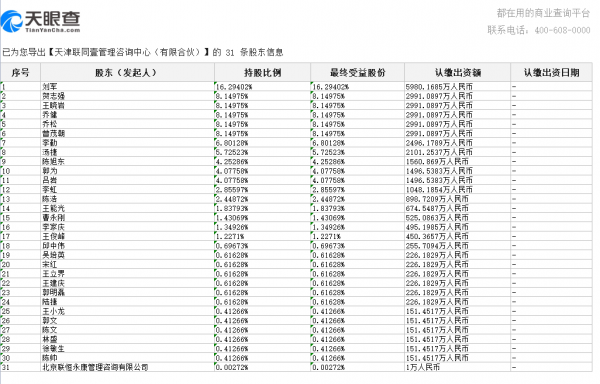This screenshot has height=384, width=600.
Task: Select the 最终受益股份 column header
Action: (x=357, y=72)
